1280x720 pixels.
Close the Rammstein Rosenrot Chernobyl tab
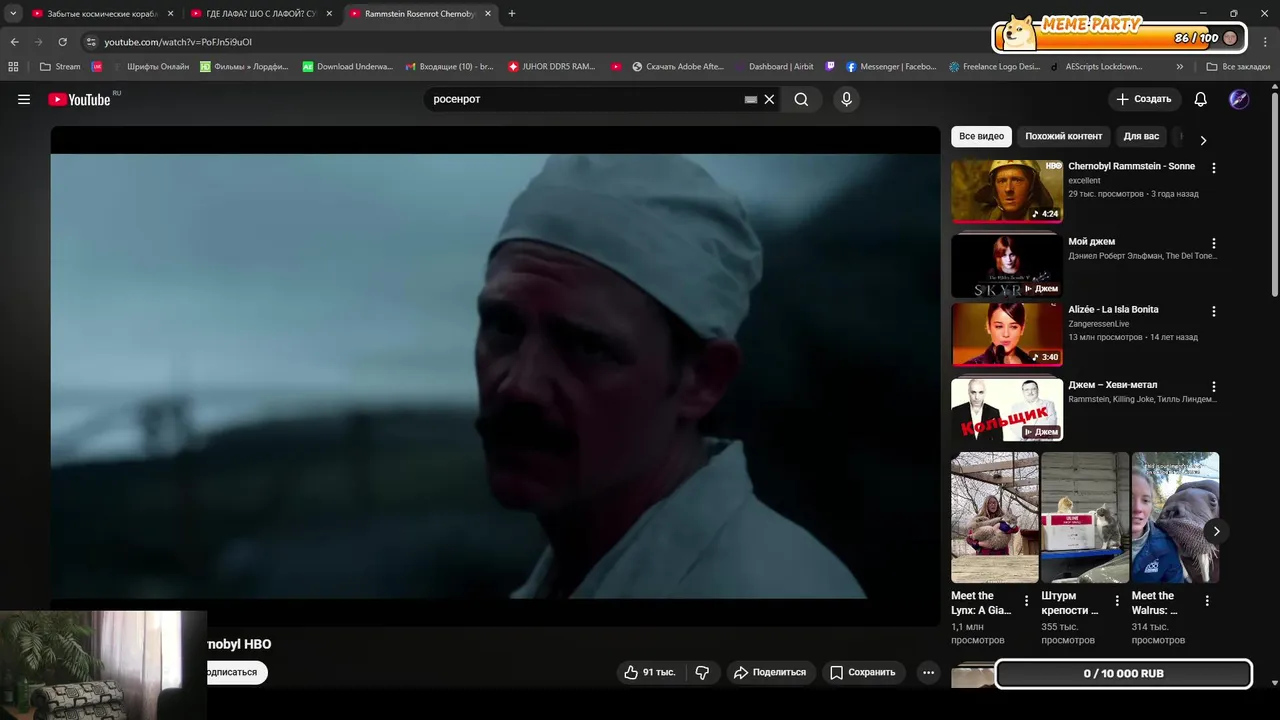point(487,14)
